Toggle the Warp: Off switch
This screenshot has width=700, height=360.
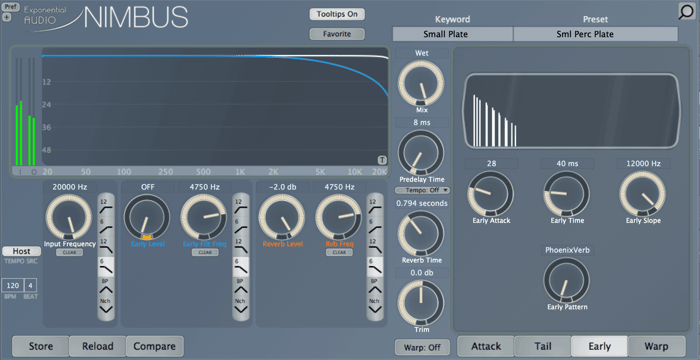click(422, 347)
